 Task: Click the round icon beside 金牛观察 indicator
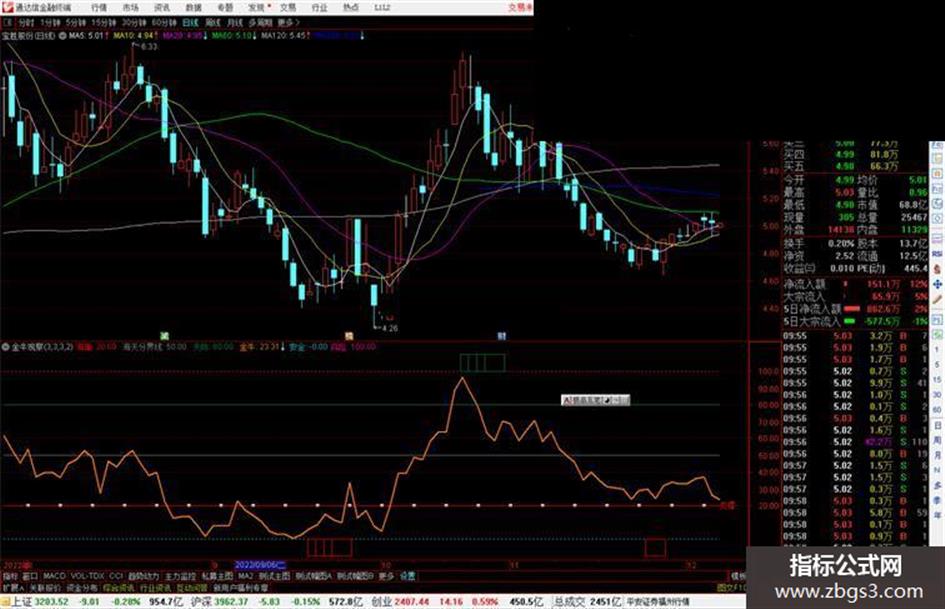[x=5, y=347]
